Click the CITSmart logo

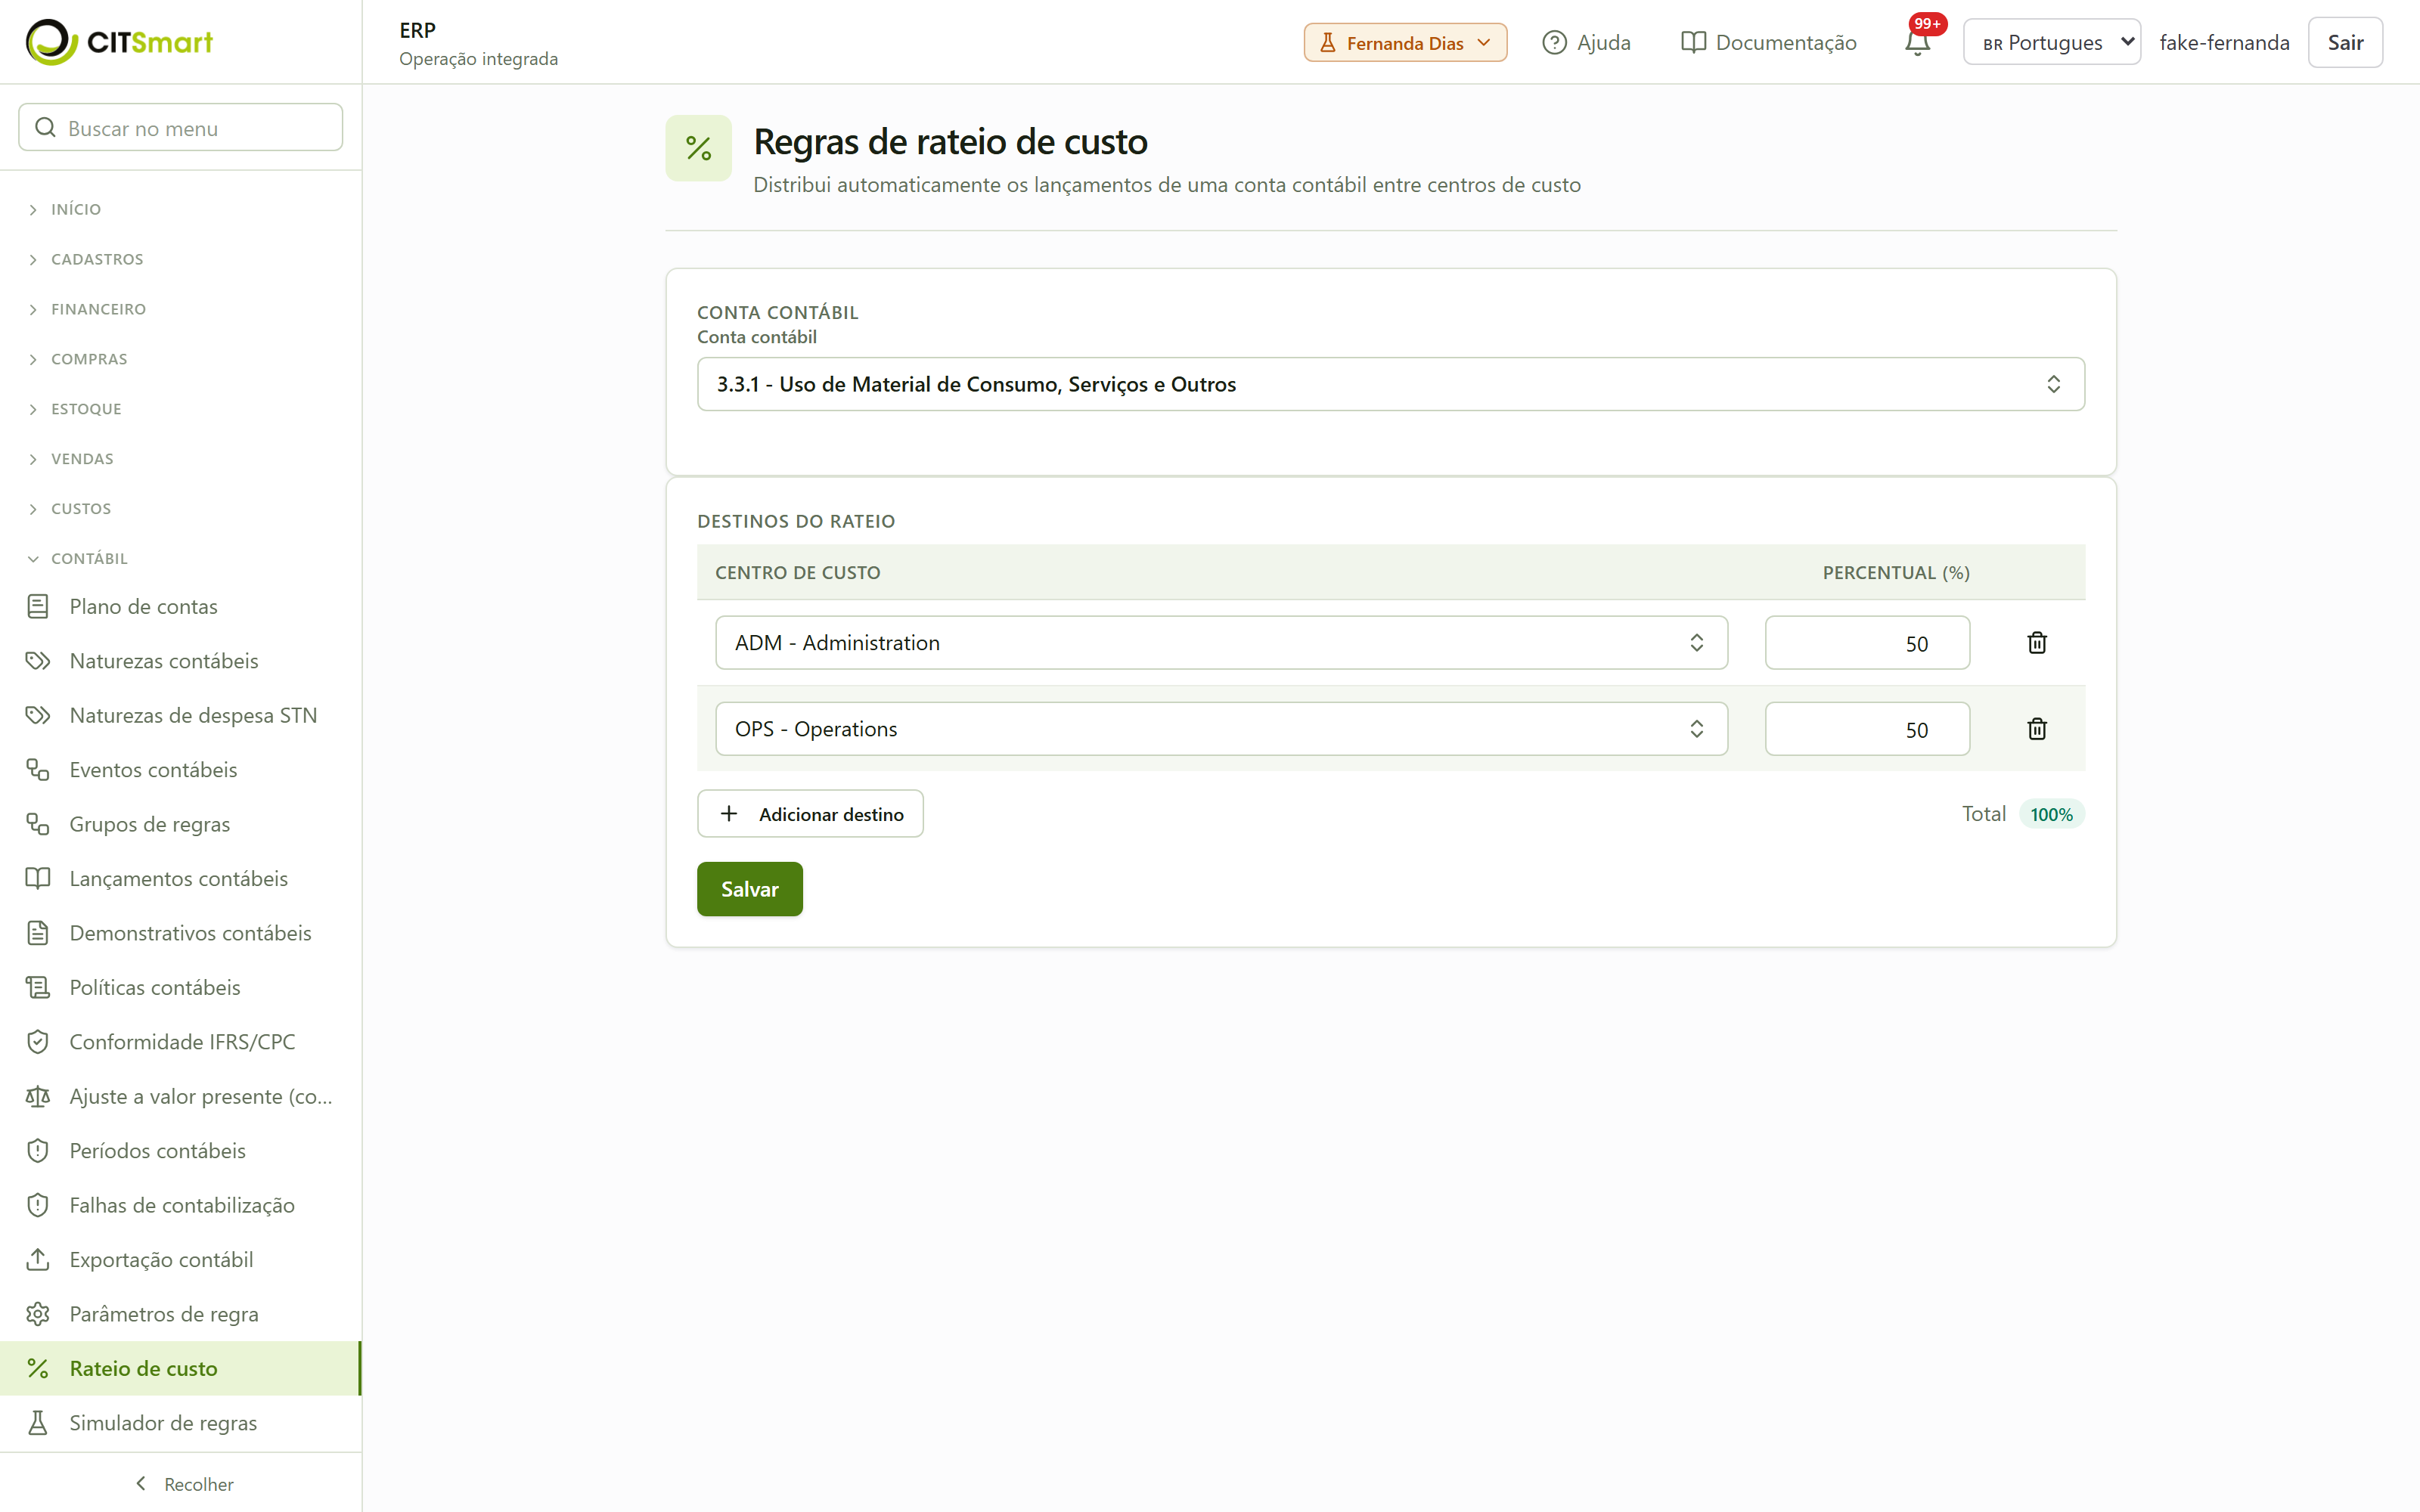click(119, 42)
